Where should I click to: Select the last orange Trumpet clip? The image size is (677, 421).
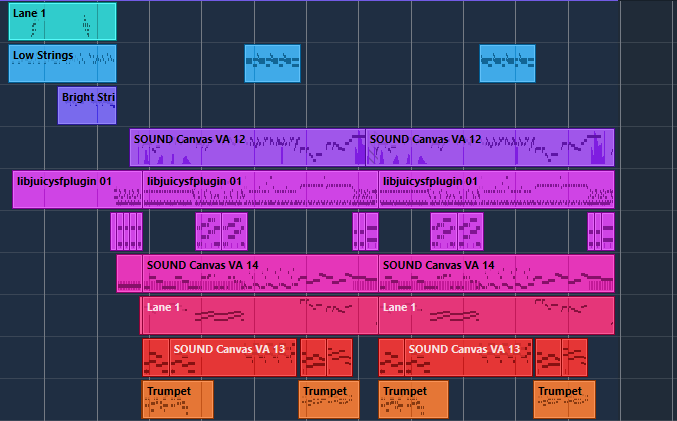[x=565, y=399]
